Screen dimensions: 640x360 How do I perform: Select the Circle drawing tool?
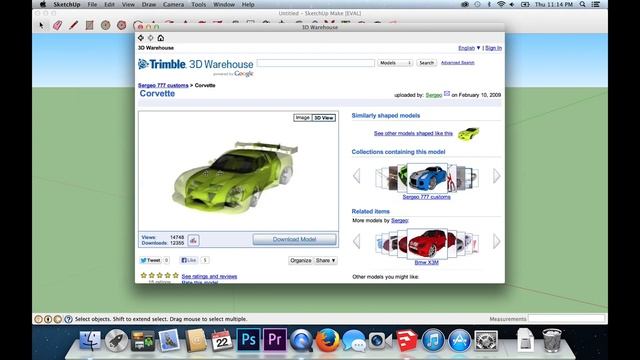[x=105, y=25]
